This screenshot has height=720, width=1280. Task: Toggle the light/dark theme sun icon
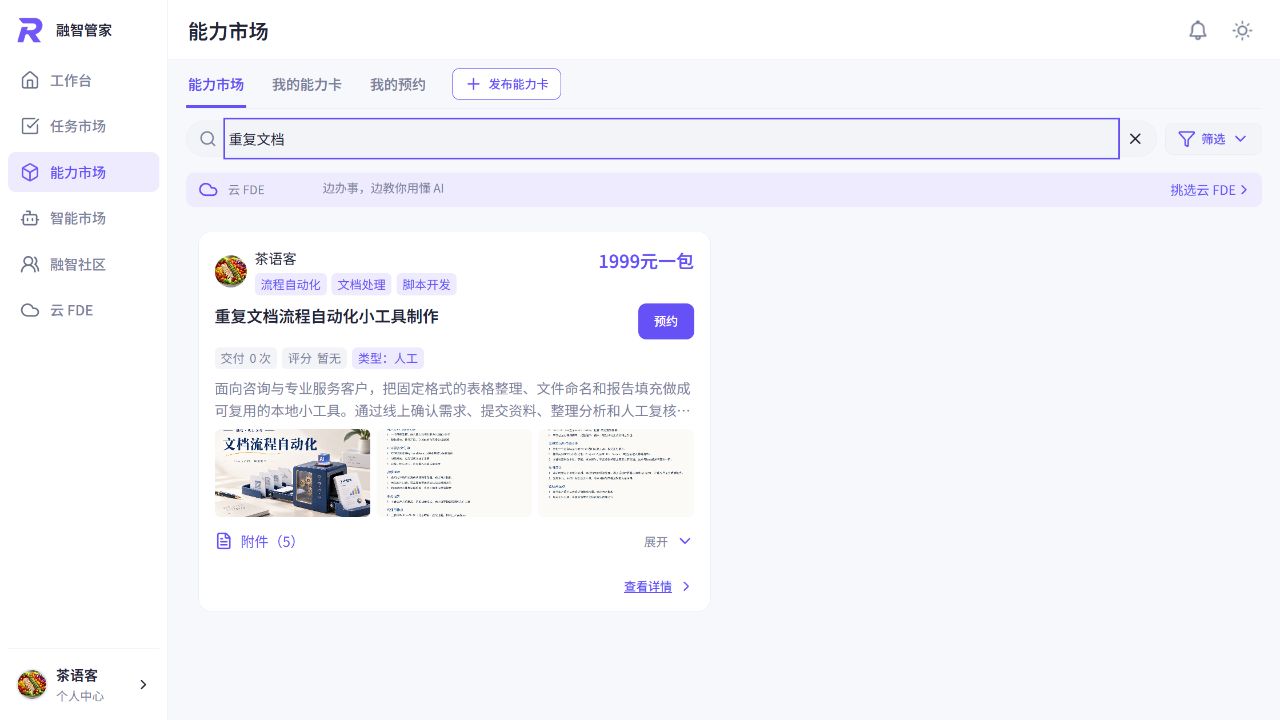1242,30
